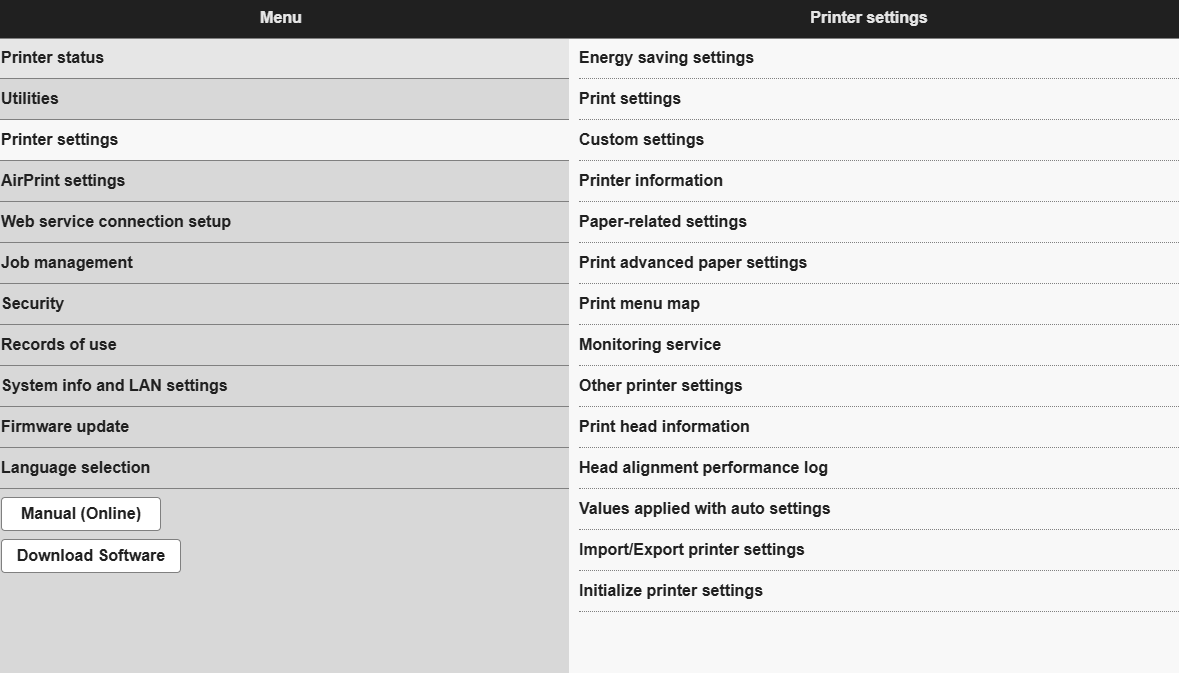Start Web service connection setup
1179x673 pixels.
(113, 221)
